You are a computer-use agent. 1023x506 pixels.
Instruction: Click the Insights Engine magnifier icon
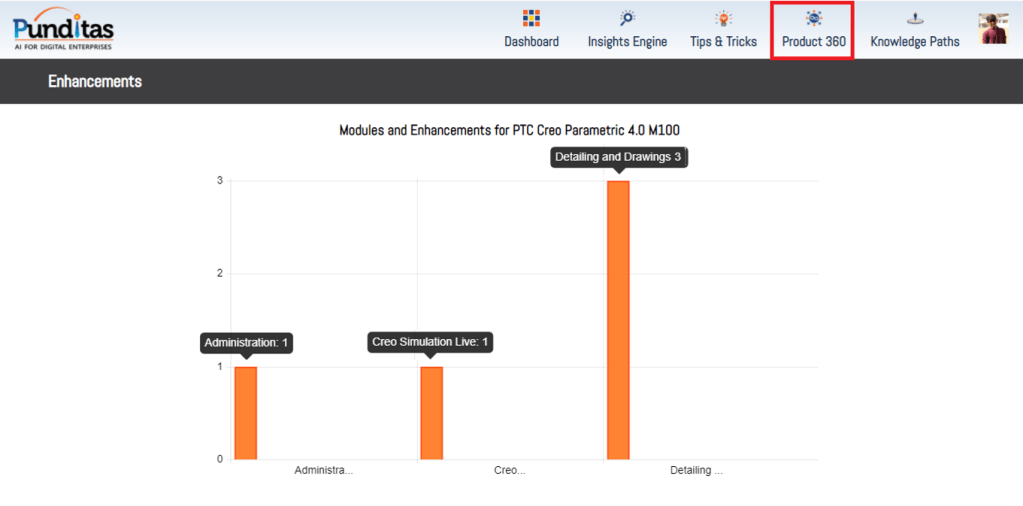pos(627,18)
